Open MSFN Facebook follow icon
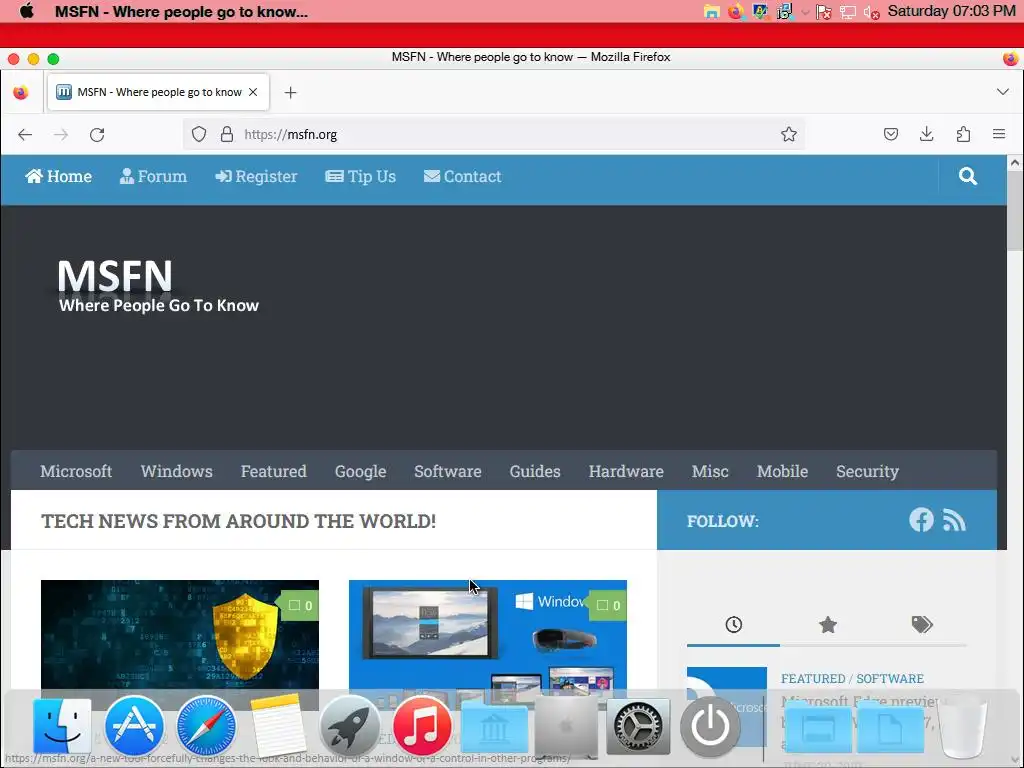Screen dimensions: 1024x768 (921, 520)
